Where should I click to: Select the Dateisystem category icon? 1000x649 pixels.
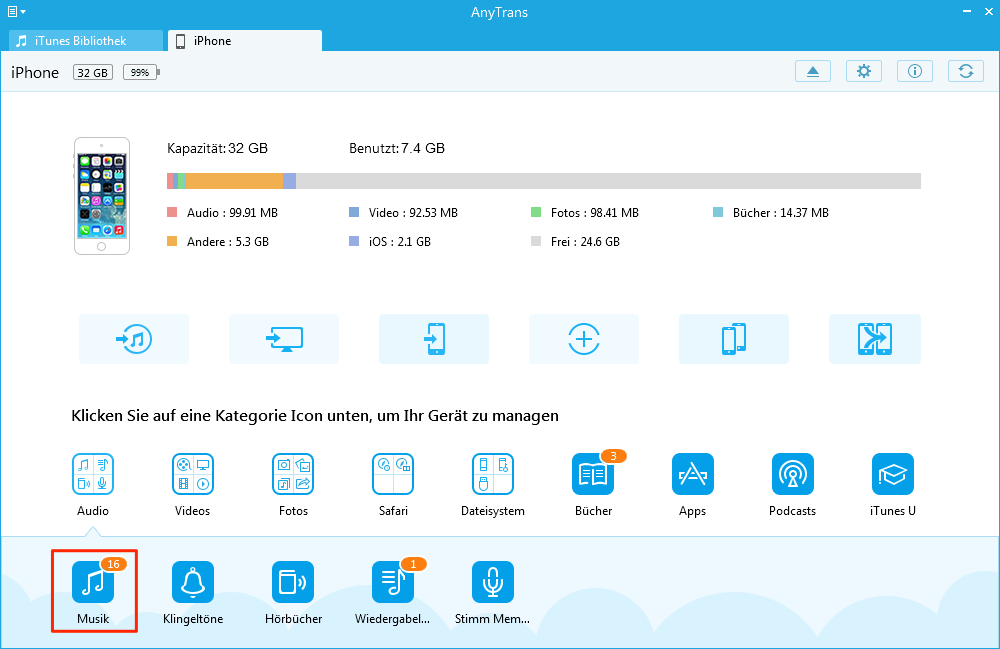coord(492,474)
